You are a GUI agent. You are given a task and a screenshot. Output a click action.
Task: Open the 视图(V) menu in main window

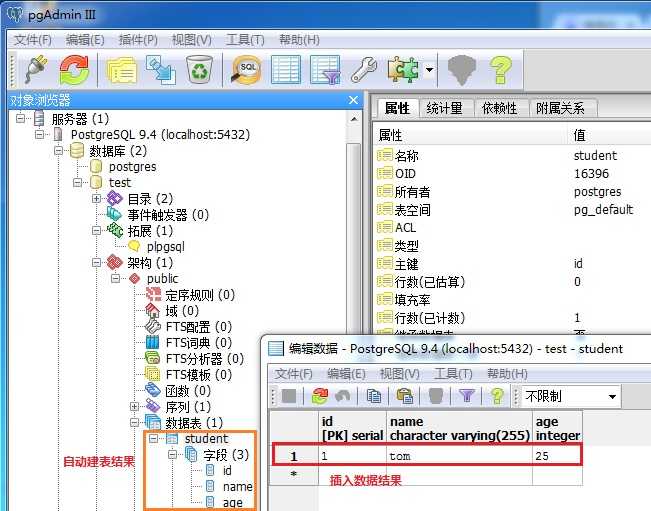[x=192, y=40]
